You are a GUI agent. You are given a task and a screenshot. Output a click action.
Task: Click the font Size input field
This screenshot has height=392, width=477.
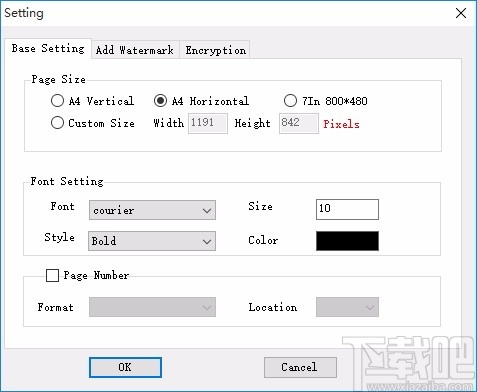click(347, 209)
